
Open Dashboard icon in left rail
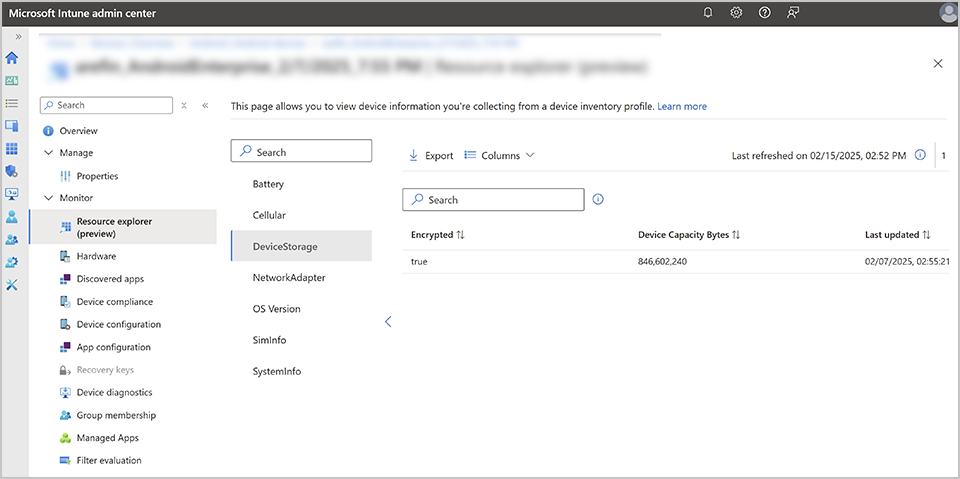click(x=12, y=80)
